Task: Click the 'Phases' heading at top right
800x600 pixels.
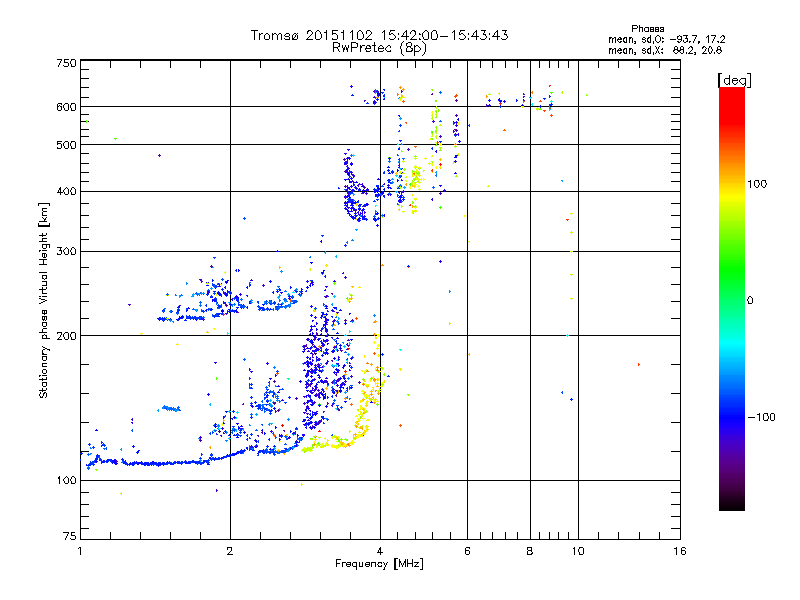Action: point(647,29)
